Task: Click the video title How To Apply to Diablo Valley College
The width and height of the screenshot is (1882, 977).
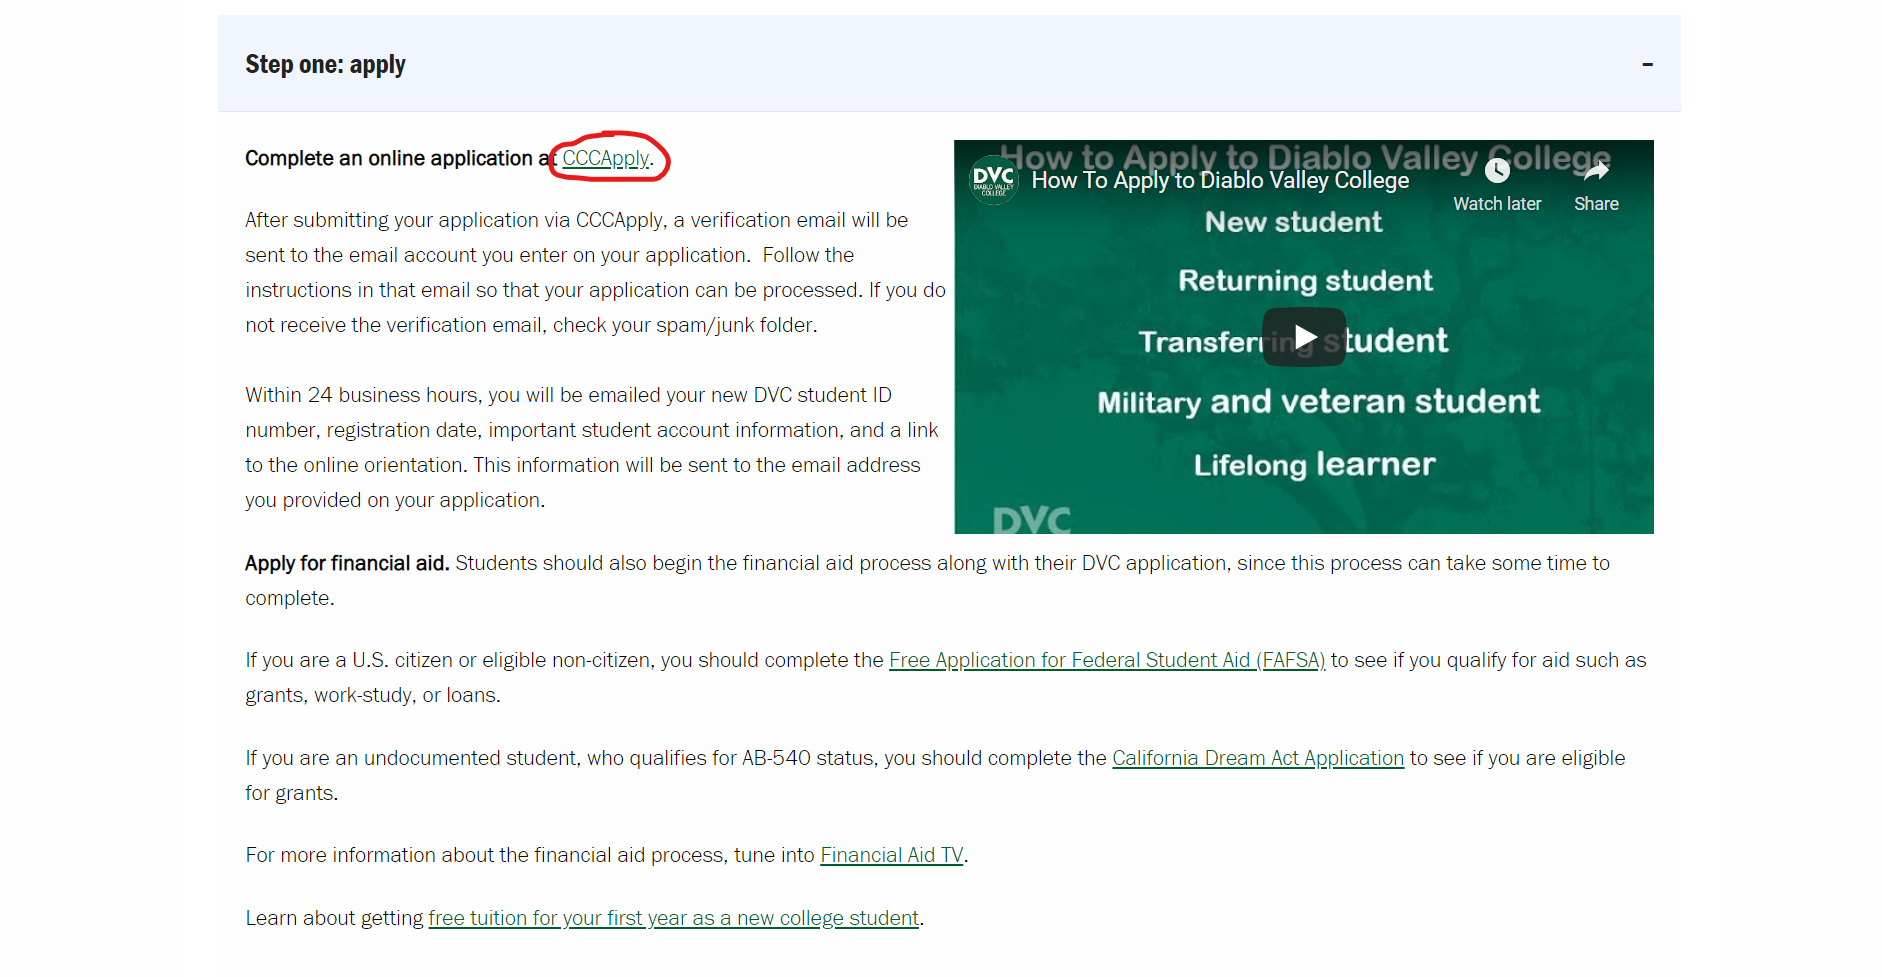Action: click(x=1219, y=181)
